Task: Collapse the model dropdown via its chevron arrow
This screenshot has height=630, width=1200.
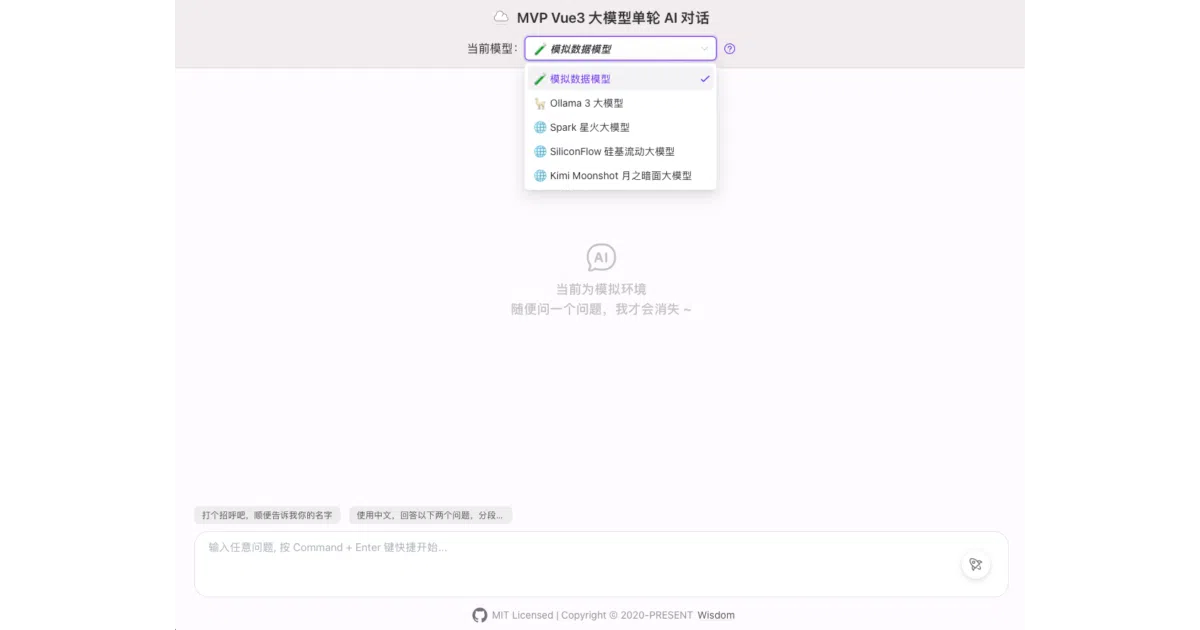Action: pyautogui.click(x=704, y=49)
